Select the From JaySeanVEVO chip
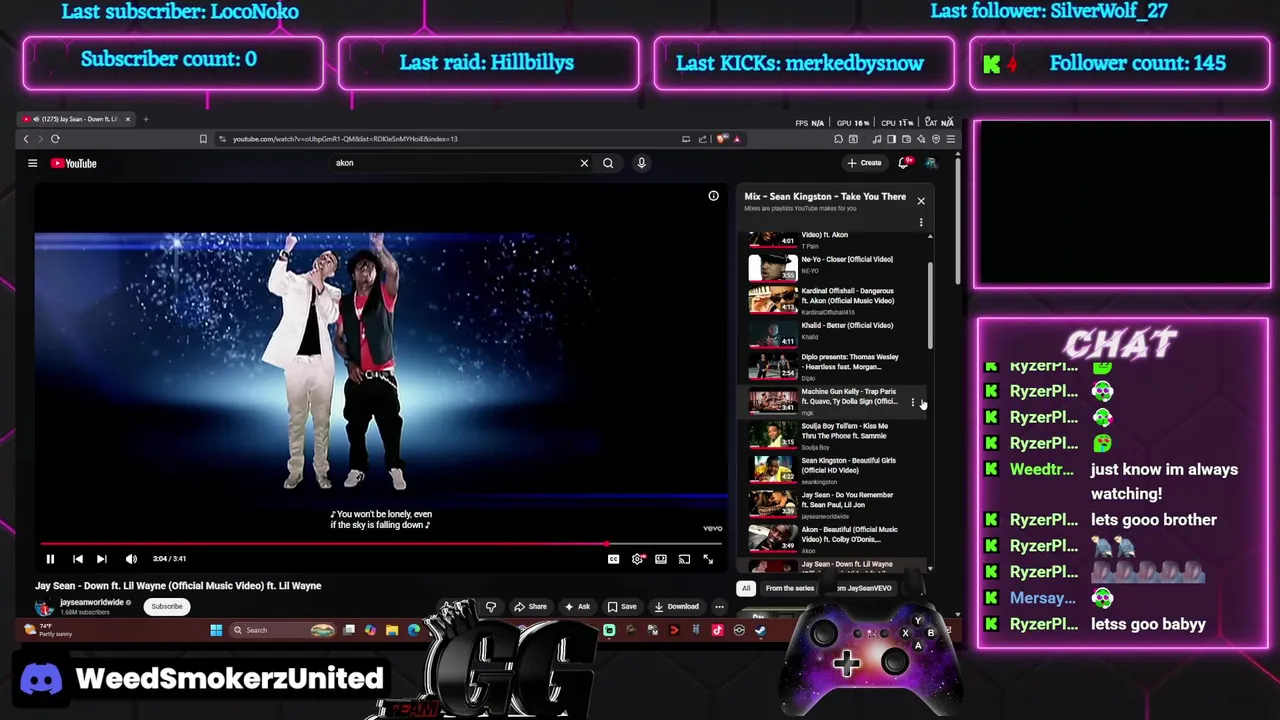This screenshot has height=720, width=1280. pos(863,588)
